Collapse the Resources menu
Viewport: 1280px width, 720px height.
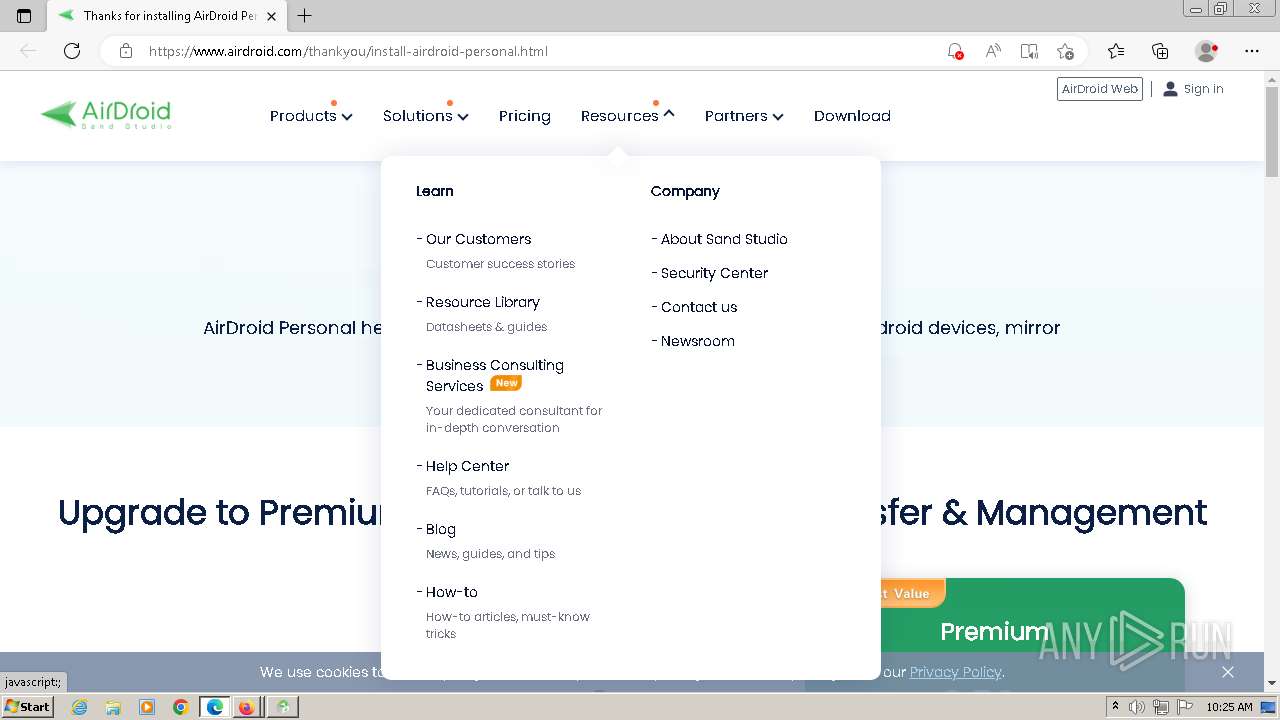coord(628,116)
